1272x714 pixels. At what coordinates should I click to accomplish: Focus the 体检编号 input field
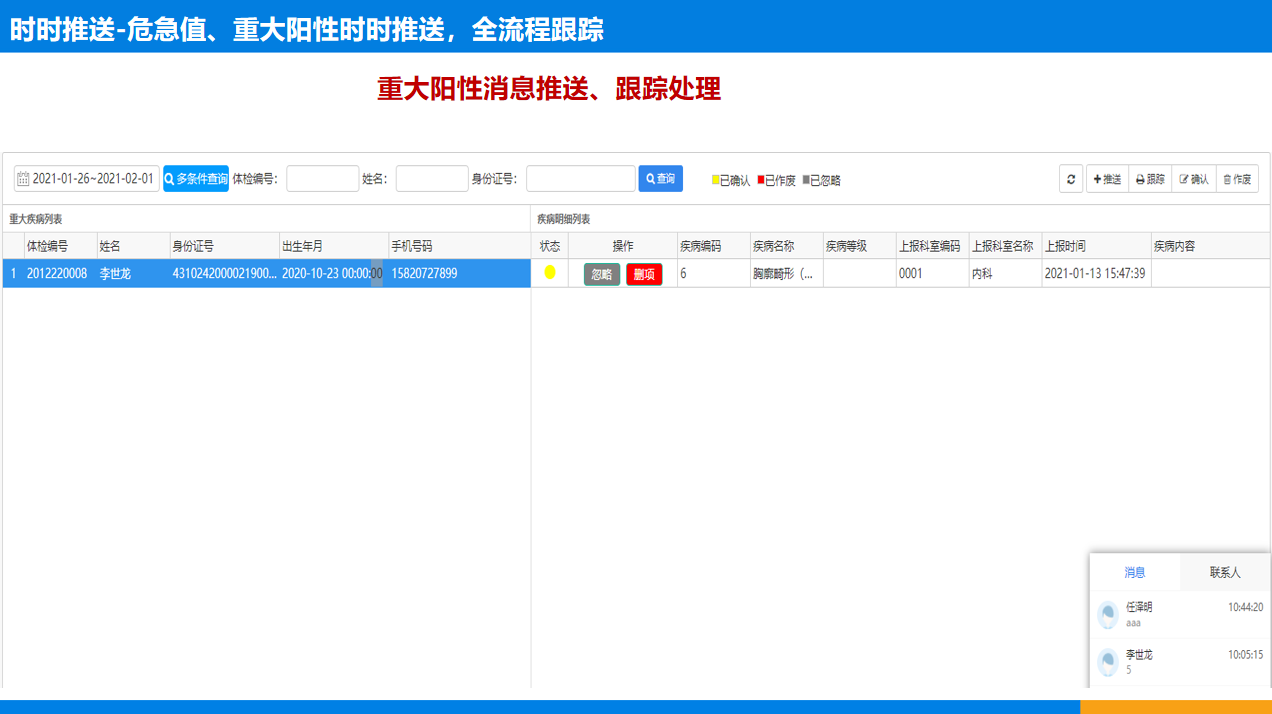(323, 179)
